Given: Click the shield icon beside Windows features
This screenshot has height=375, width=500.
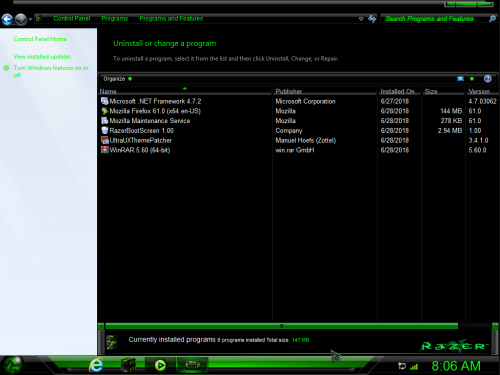Looking at the screenshot, I should click(6, 68).
